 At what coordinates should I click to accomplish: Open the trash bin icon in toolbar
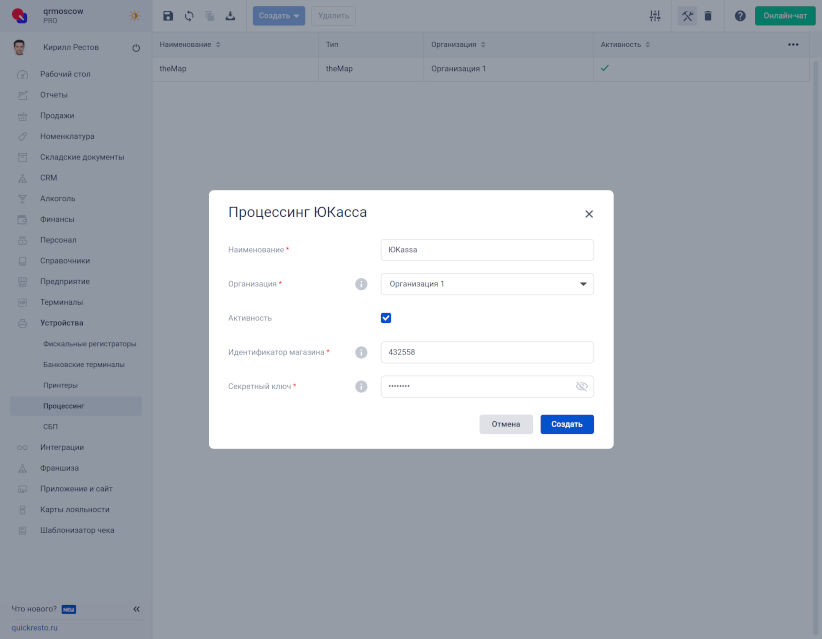708,16
